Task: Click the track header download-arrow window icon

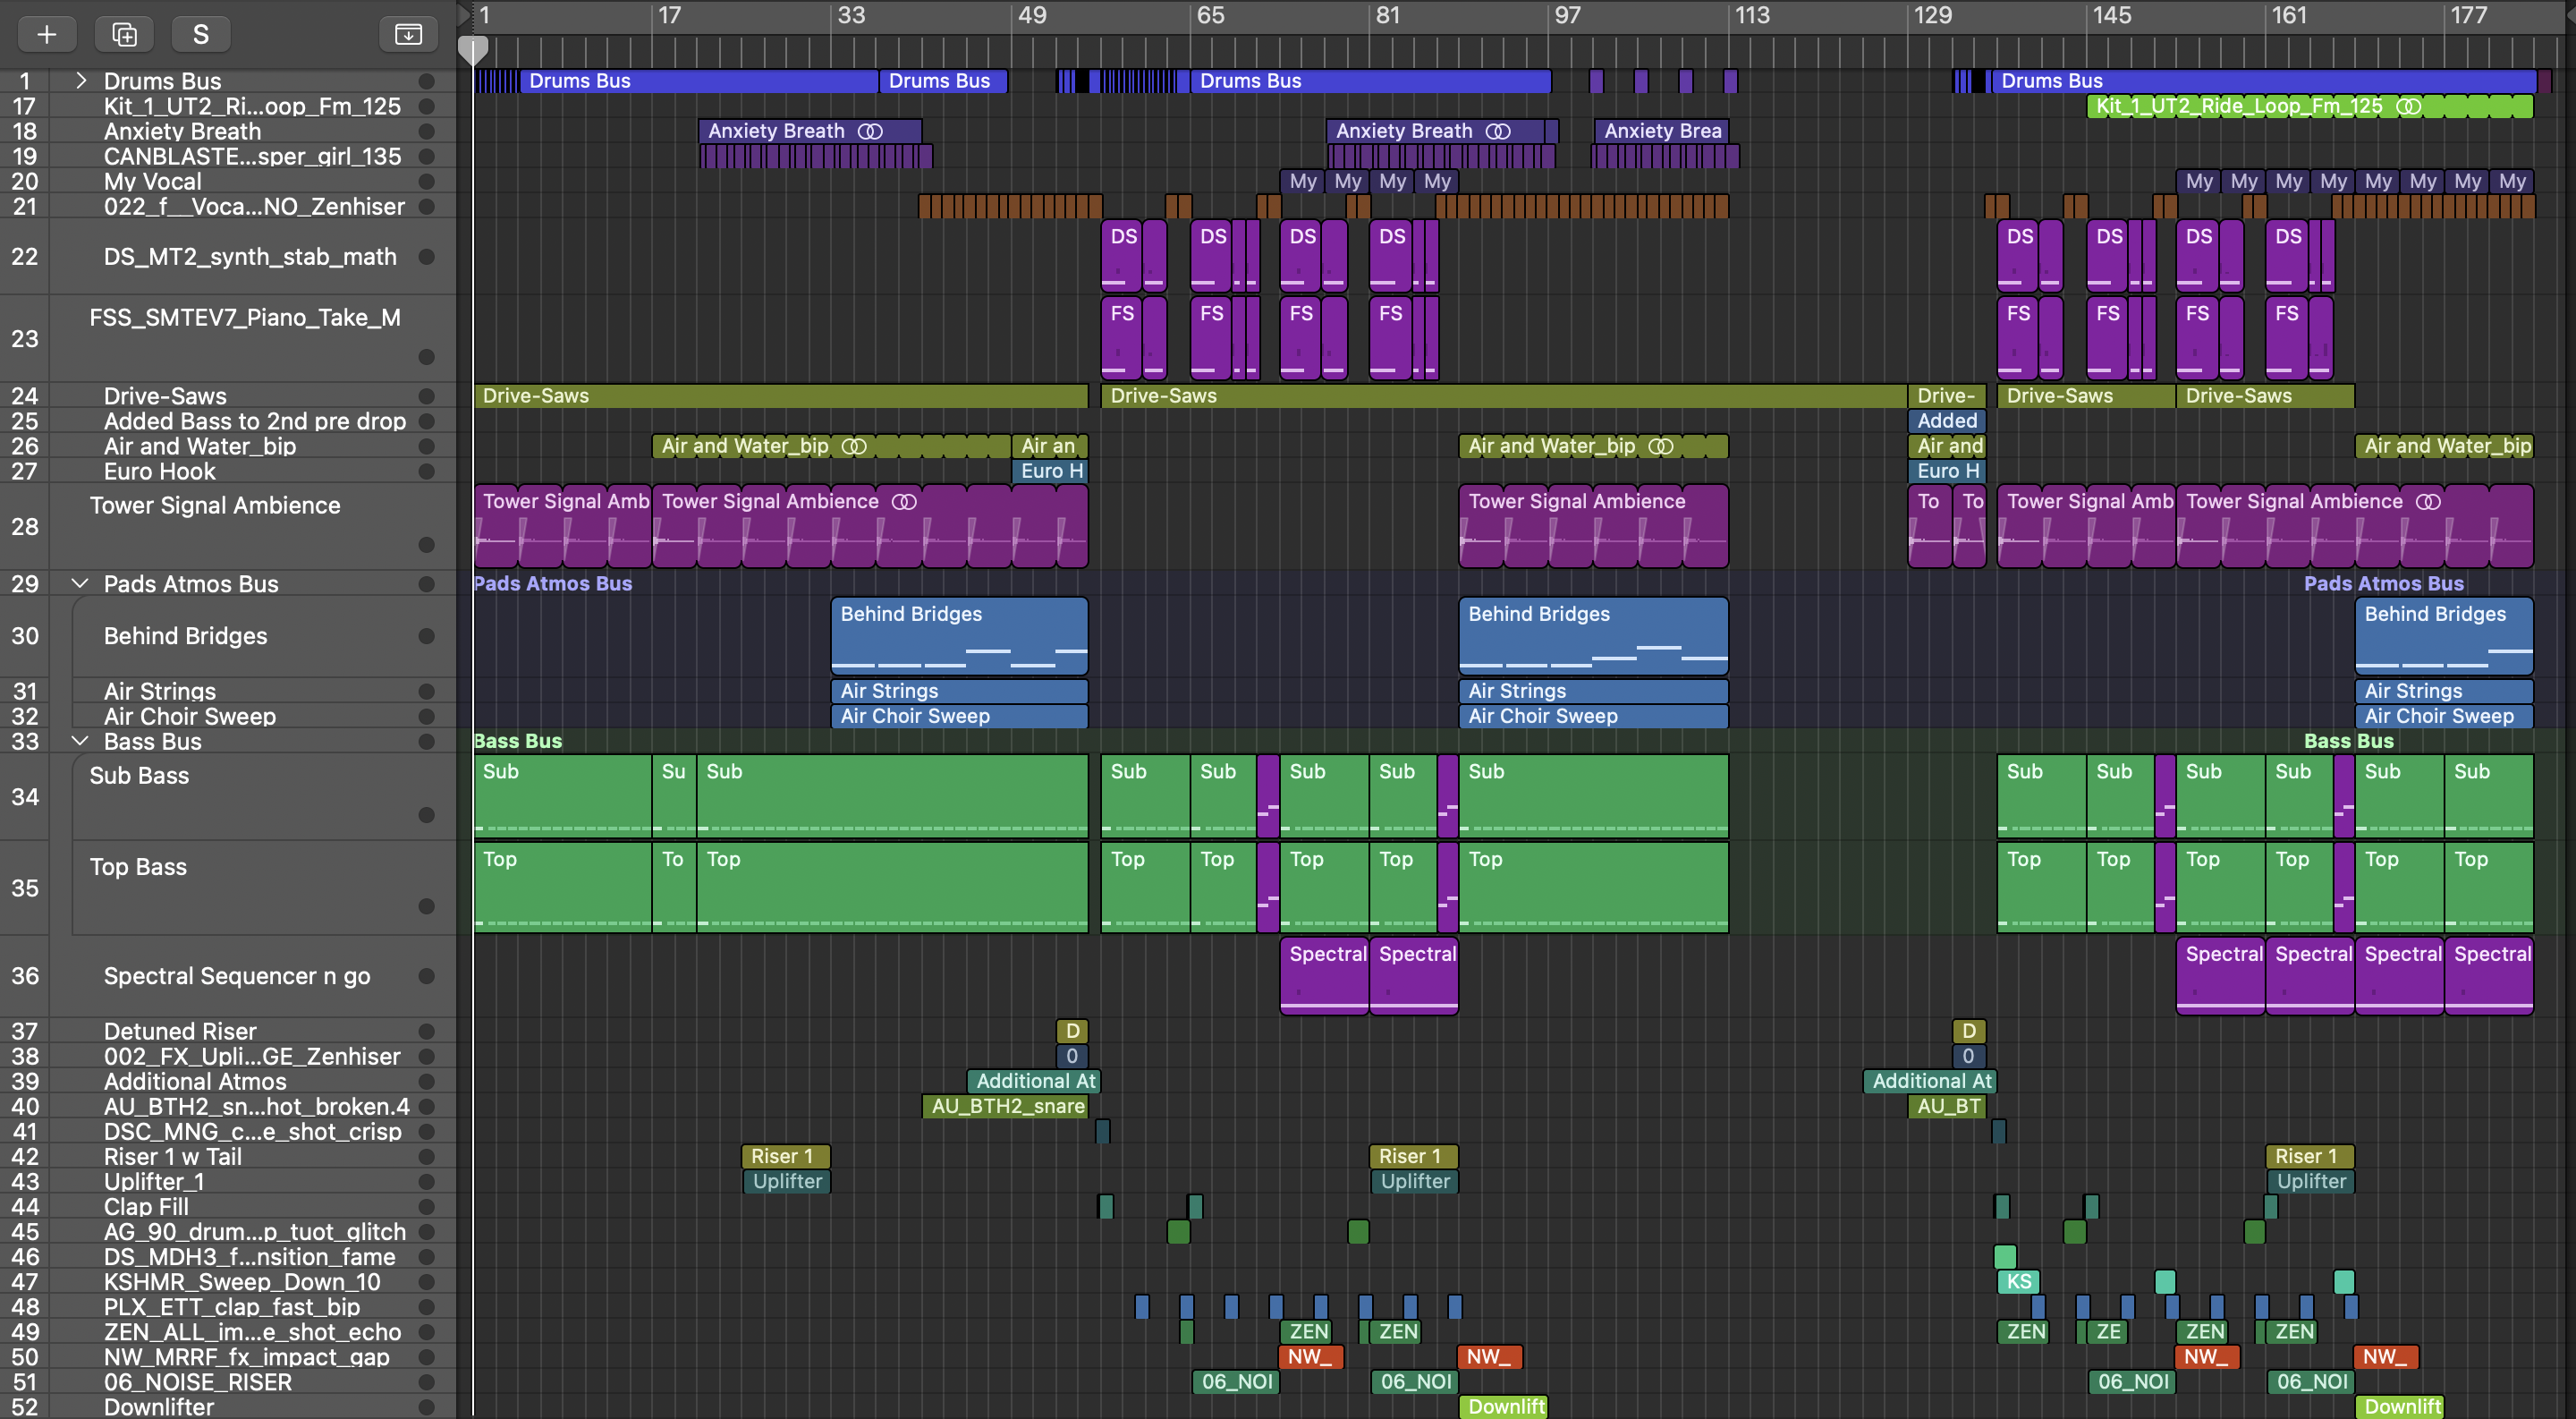Action: pos(408,35)
